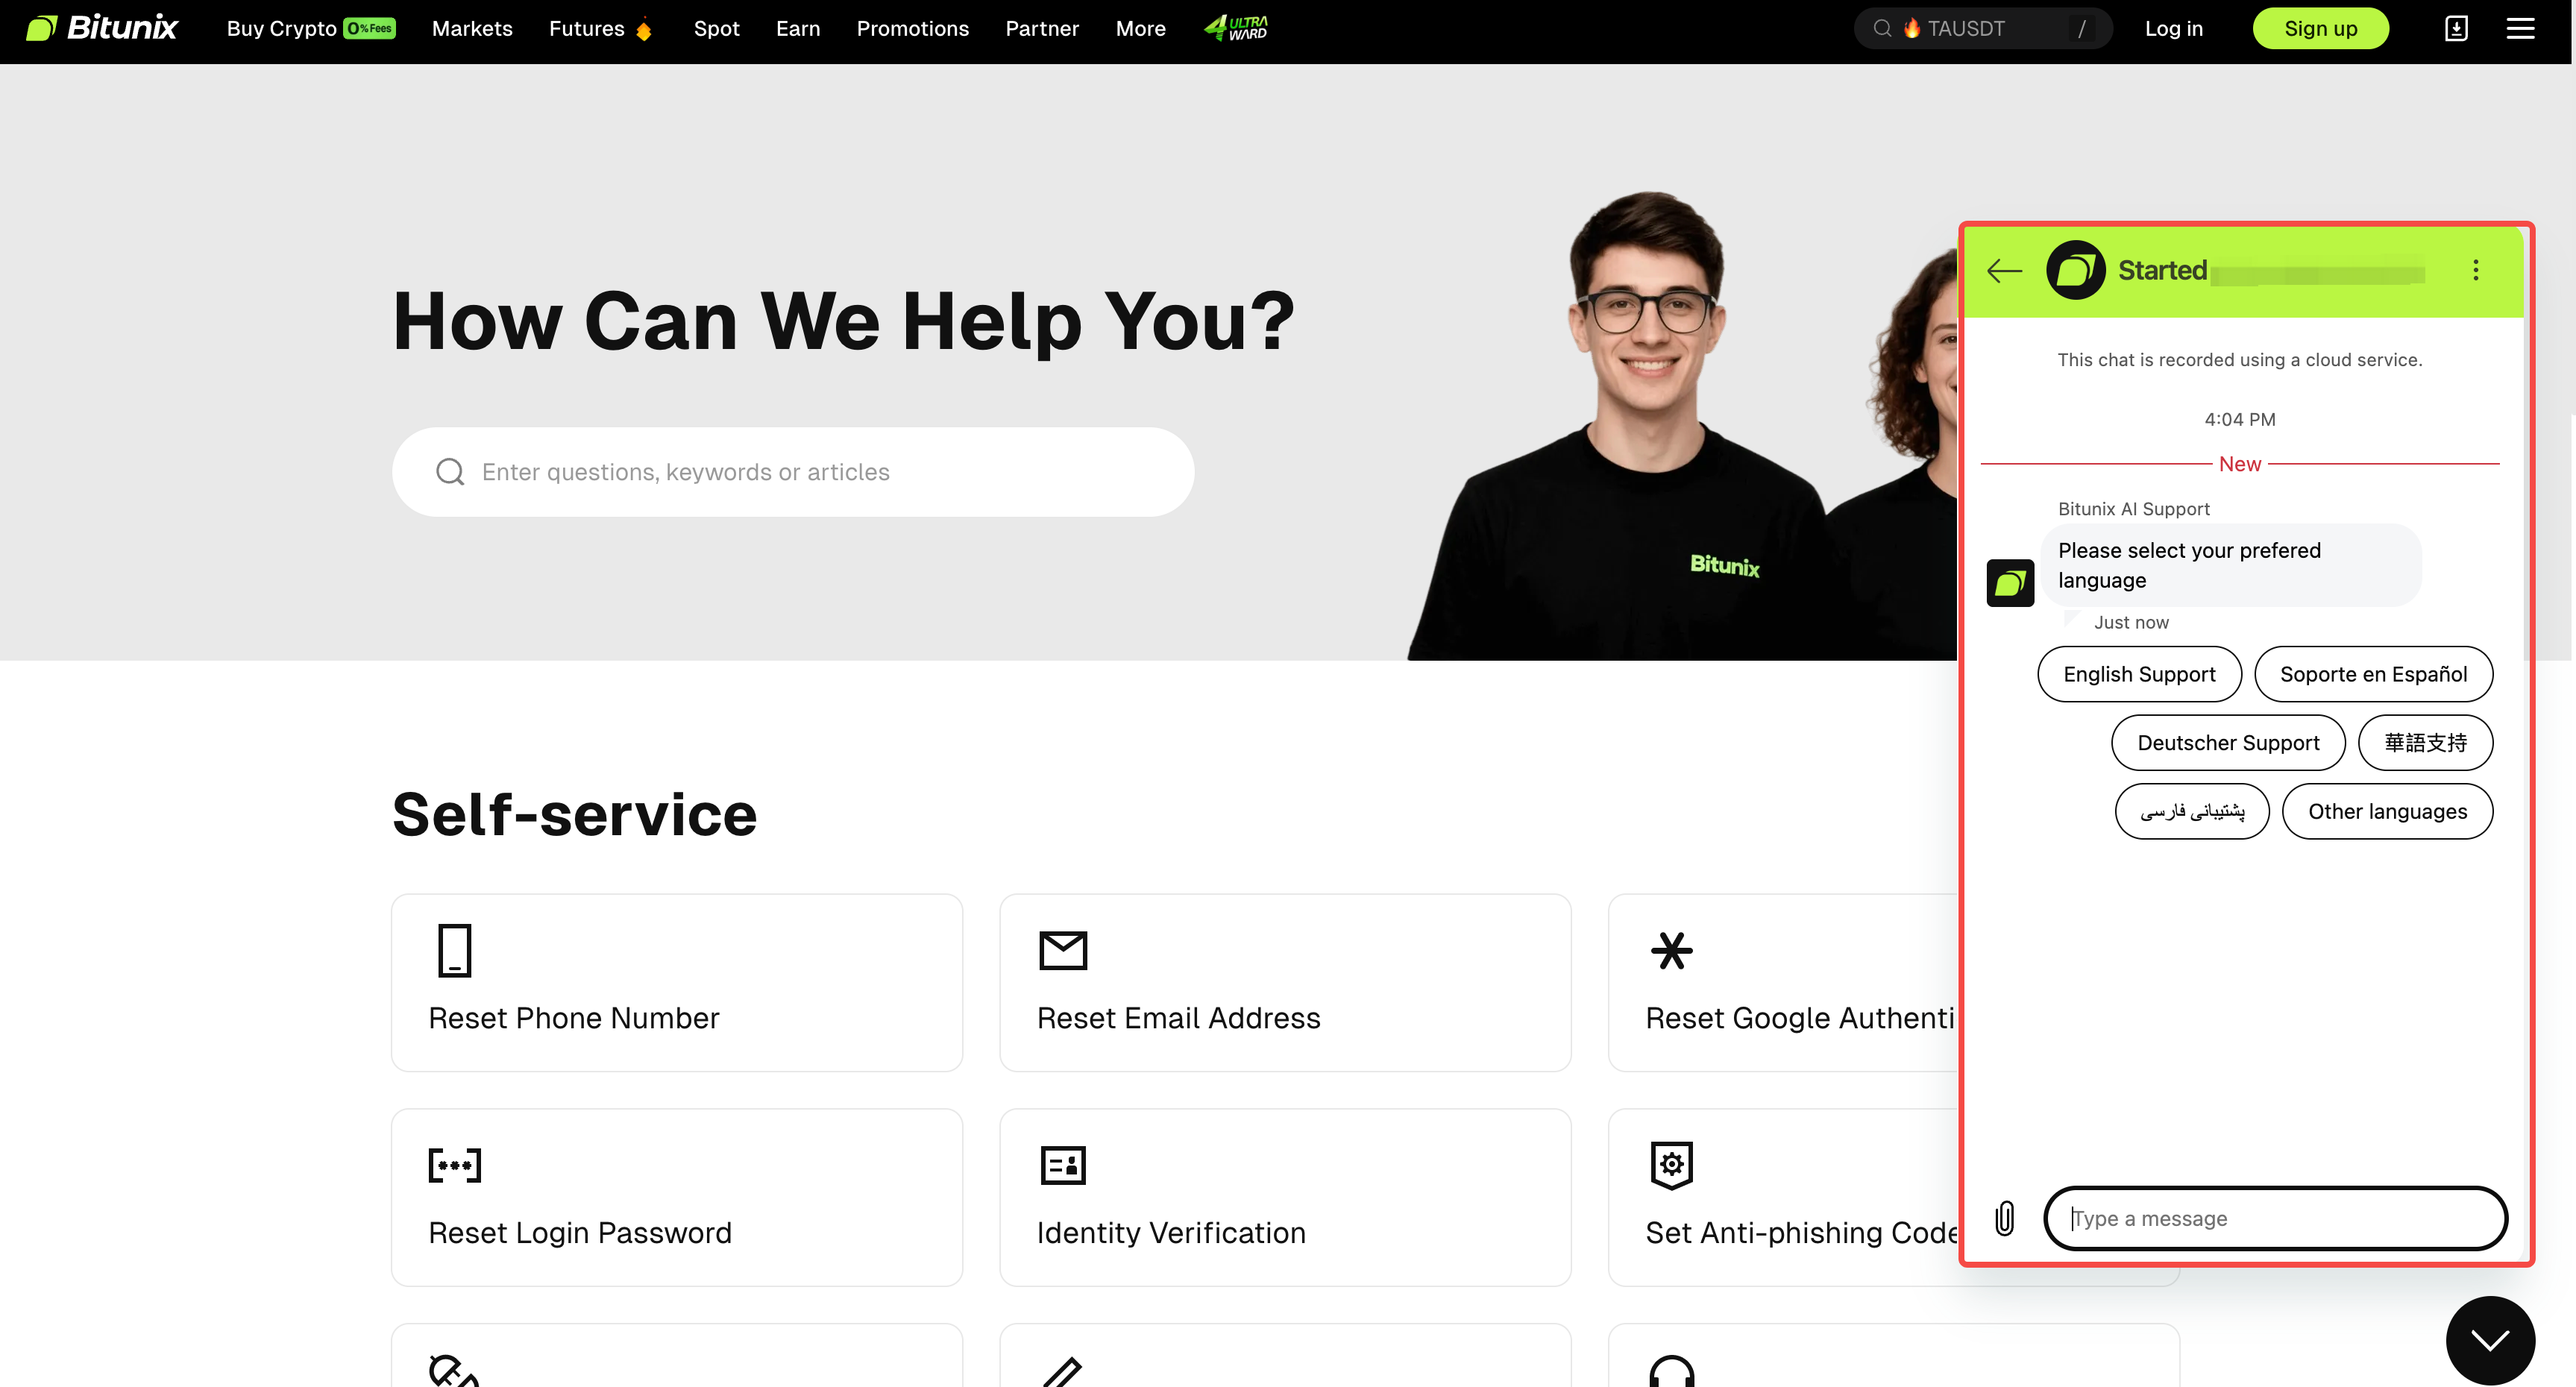Open the hamburger menu icon
The image size is (2576, 1387).
(x=2520, y=28)
